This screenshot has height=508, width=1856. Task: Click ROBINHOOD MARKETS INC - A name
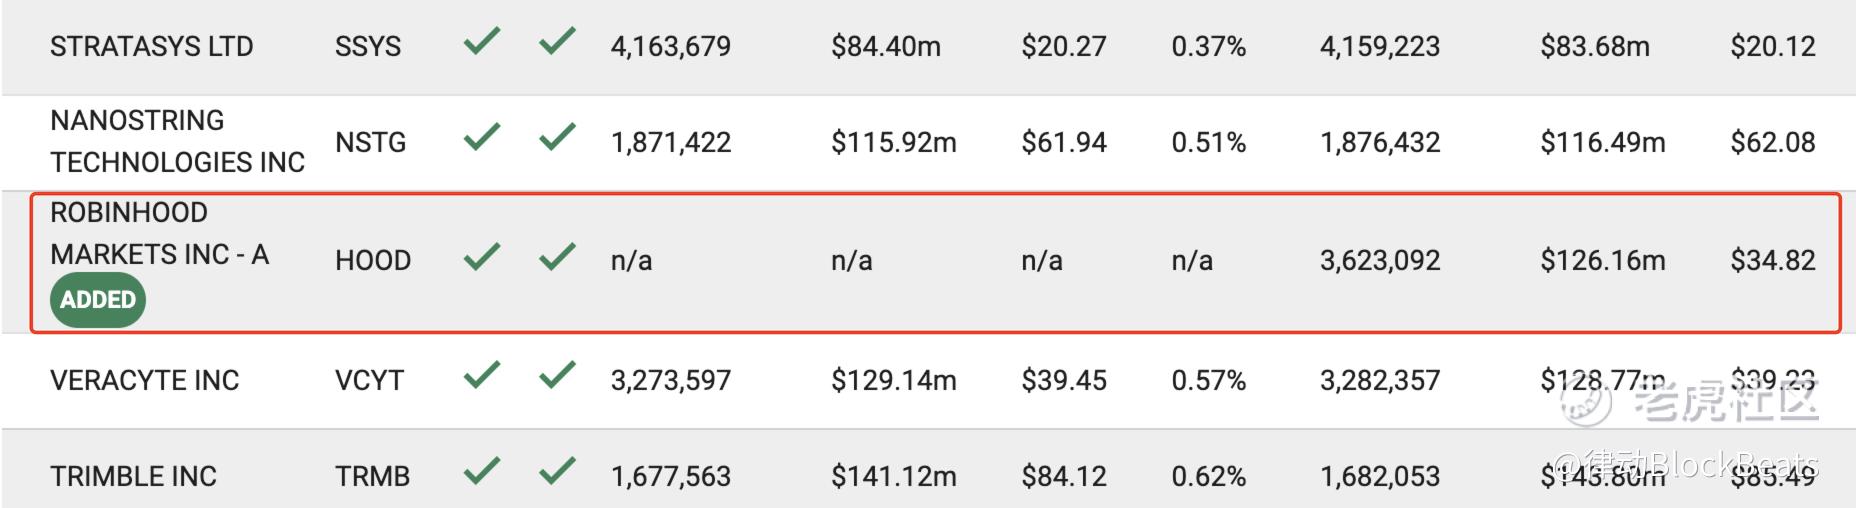[x=160, y=233]
